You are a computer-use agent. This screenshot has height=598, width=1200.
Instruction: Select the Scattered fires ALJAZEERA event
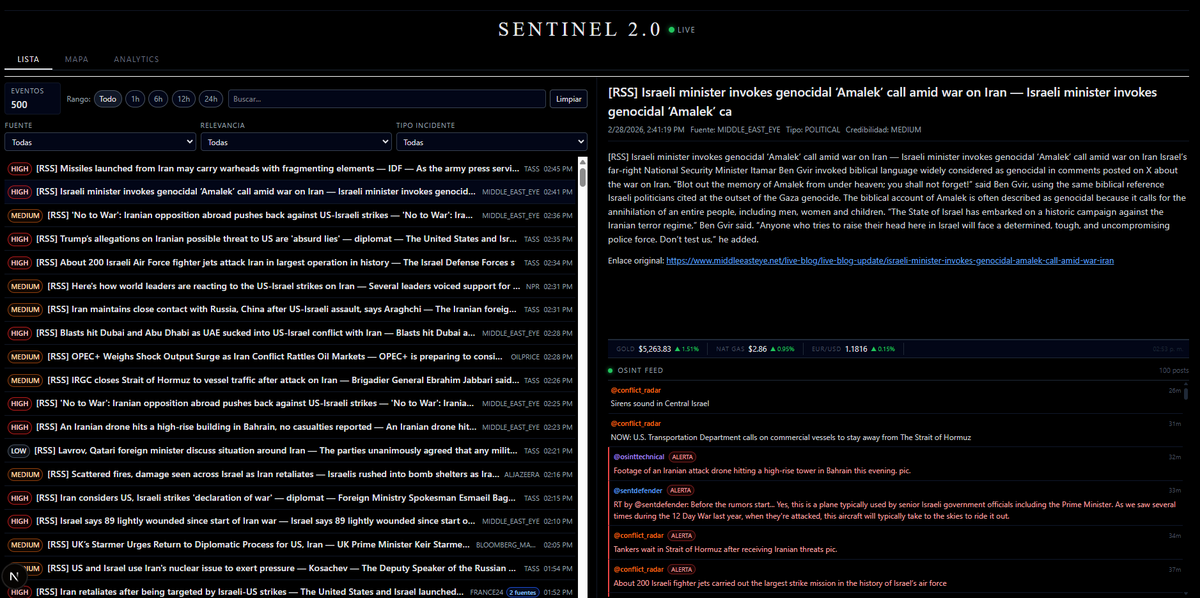[291, 474]
